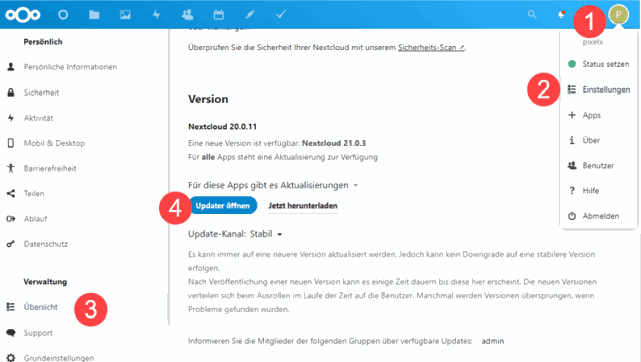Click the list icon beside Übersicht
Viewport: 641px width, 362px height.
point(11,307)
